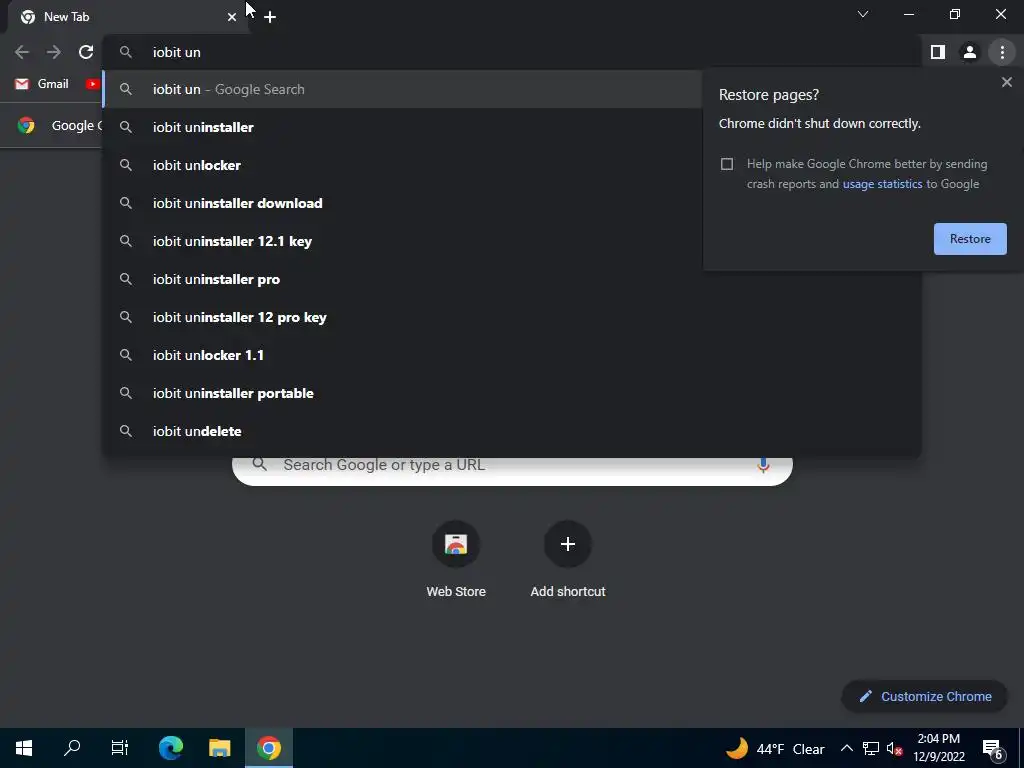Open Task View on taskbar

[x=120, y=748]
